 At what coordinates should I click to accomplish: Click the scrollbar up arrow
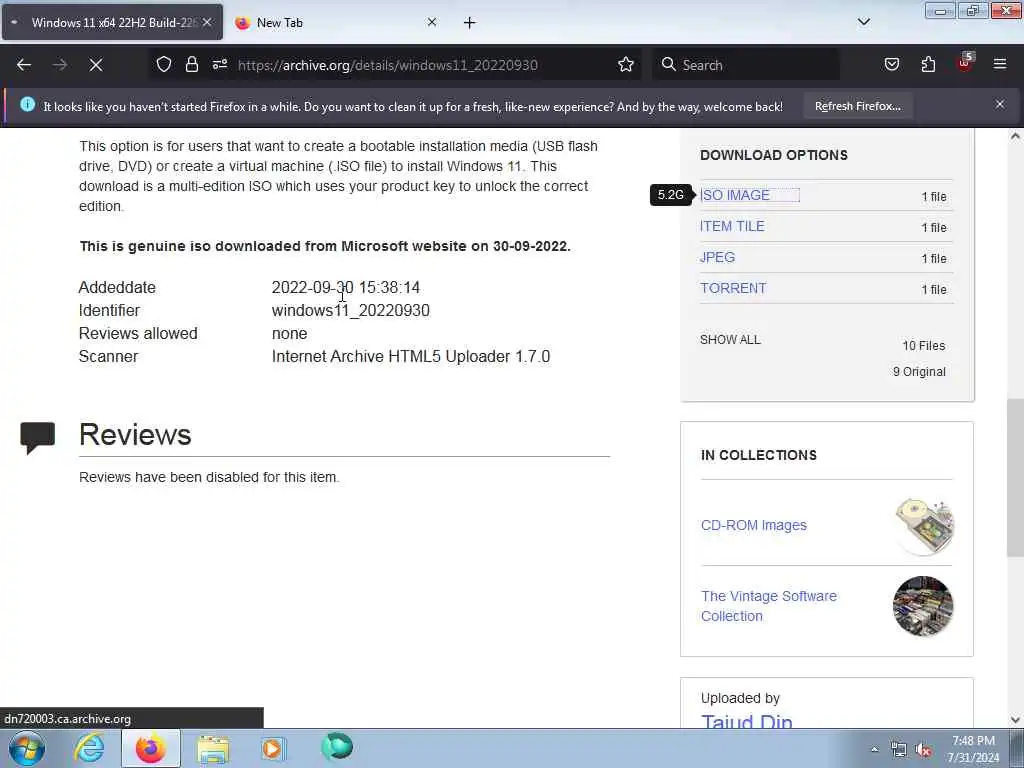pos(1015,136)
